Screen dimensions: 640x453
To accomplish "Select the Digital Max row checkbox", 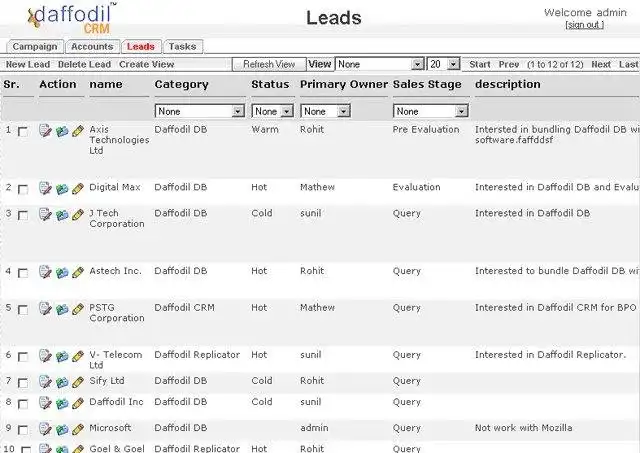I will pos(23,190).
